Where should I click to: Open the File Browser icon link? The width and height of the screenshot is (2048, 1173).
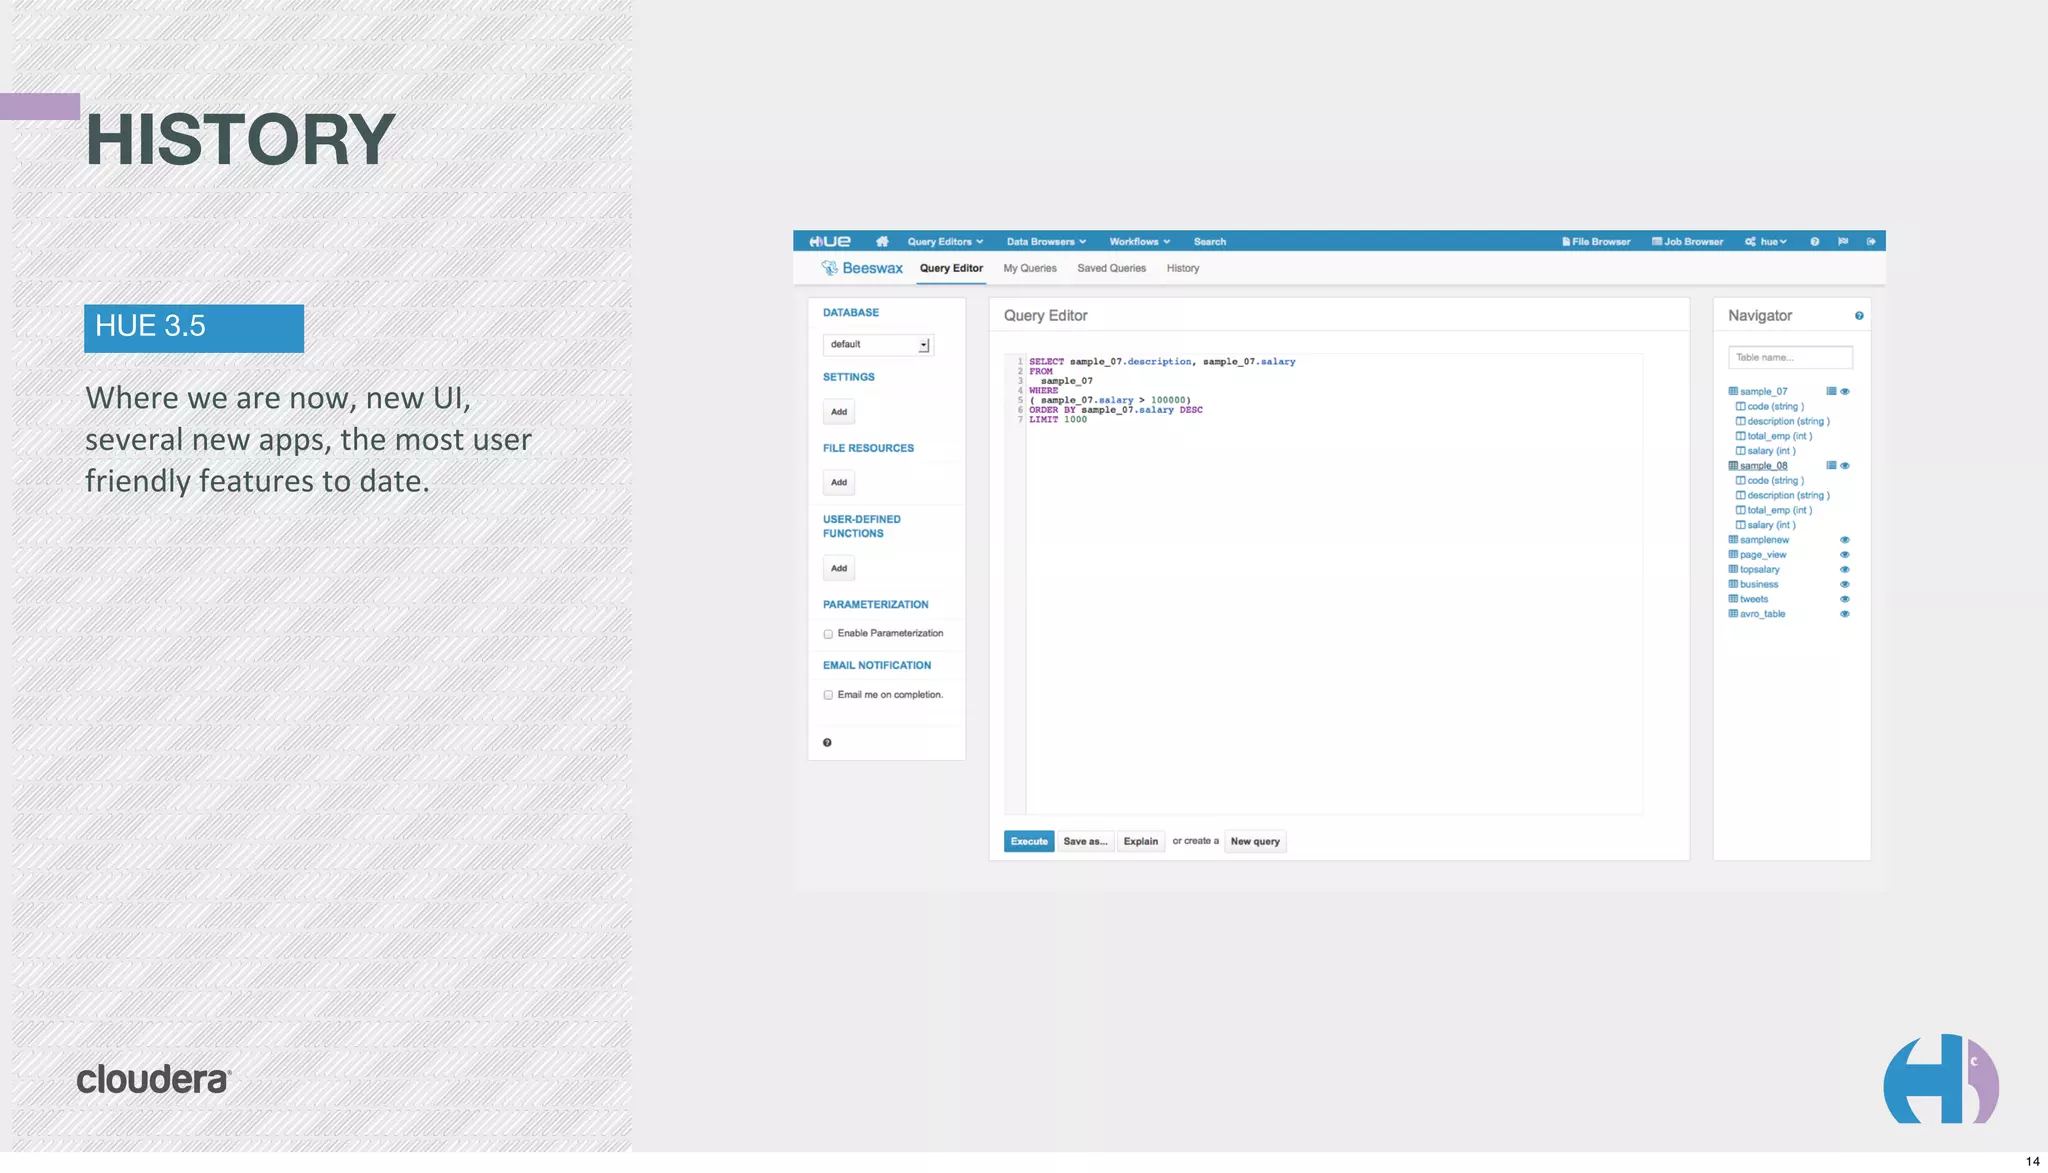[x=1596, y=242]
